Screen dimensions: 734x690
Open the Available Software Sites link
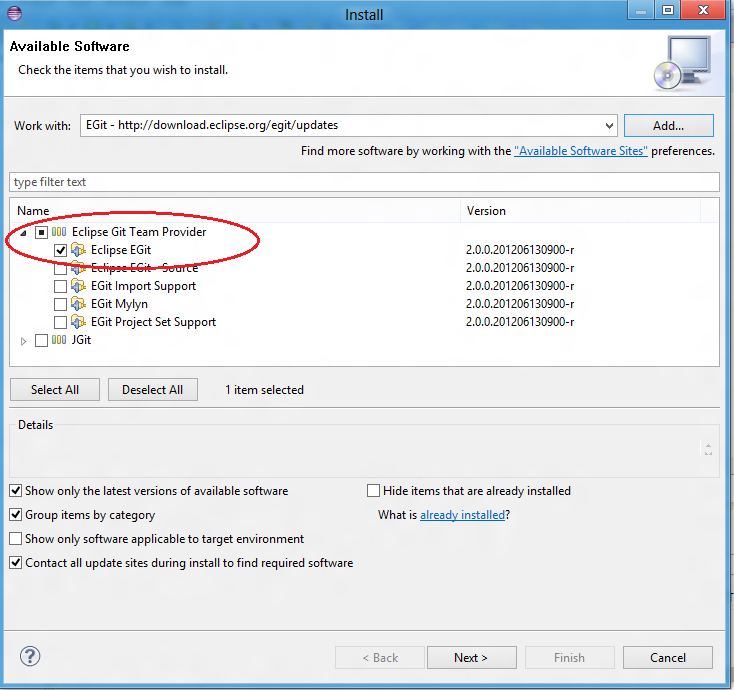click(x=581, y=151)
